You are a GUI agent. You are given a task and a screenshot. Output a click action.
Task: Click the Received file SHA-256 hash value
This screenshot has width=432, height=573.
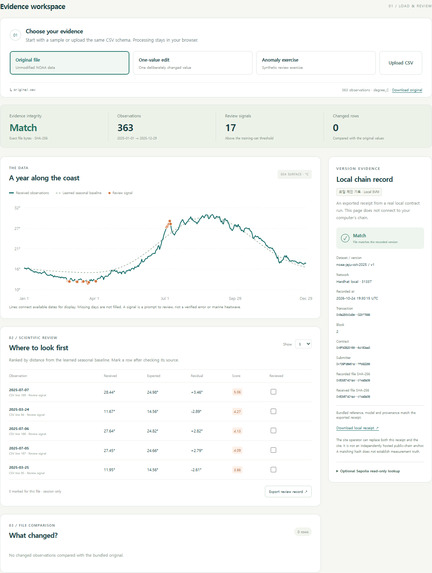click(353, 396)
